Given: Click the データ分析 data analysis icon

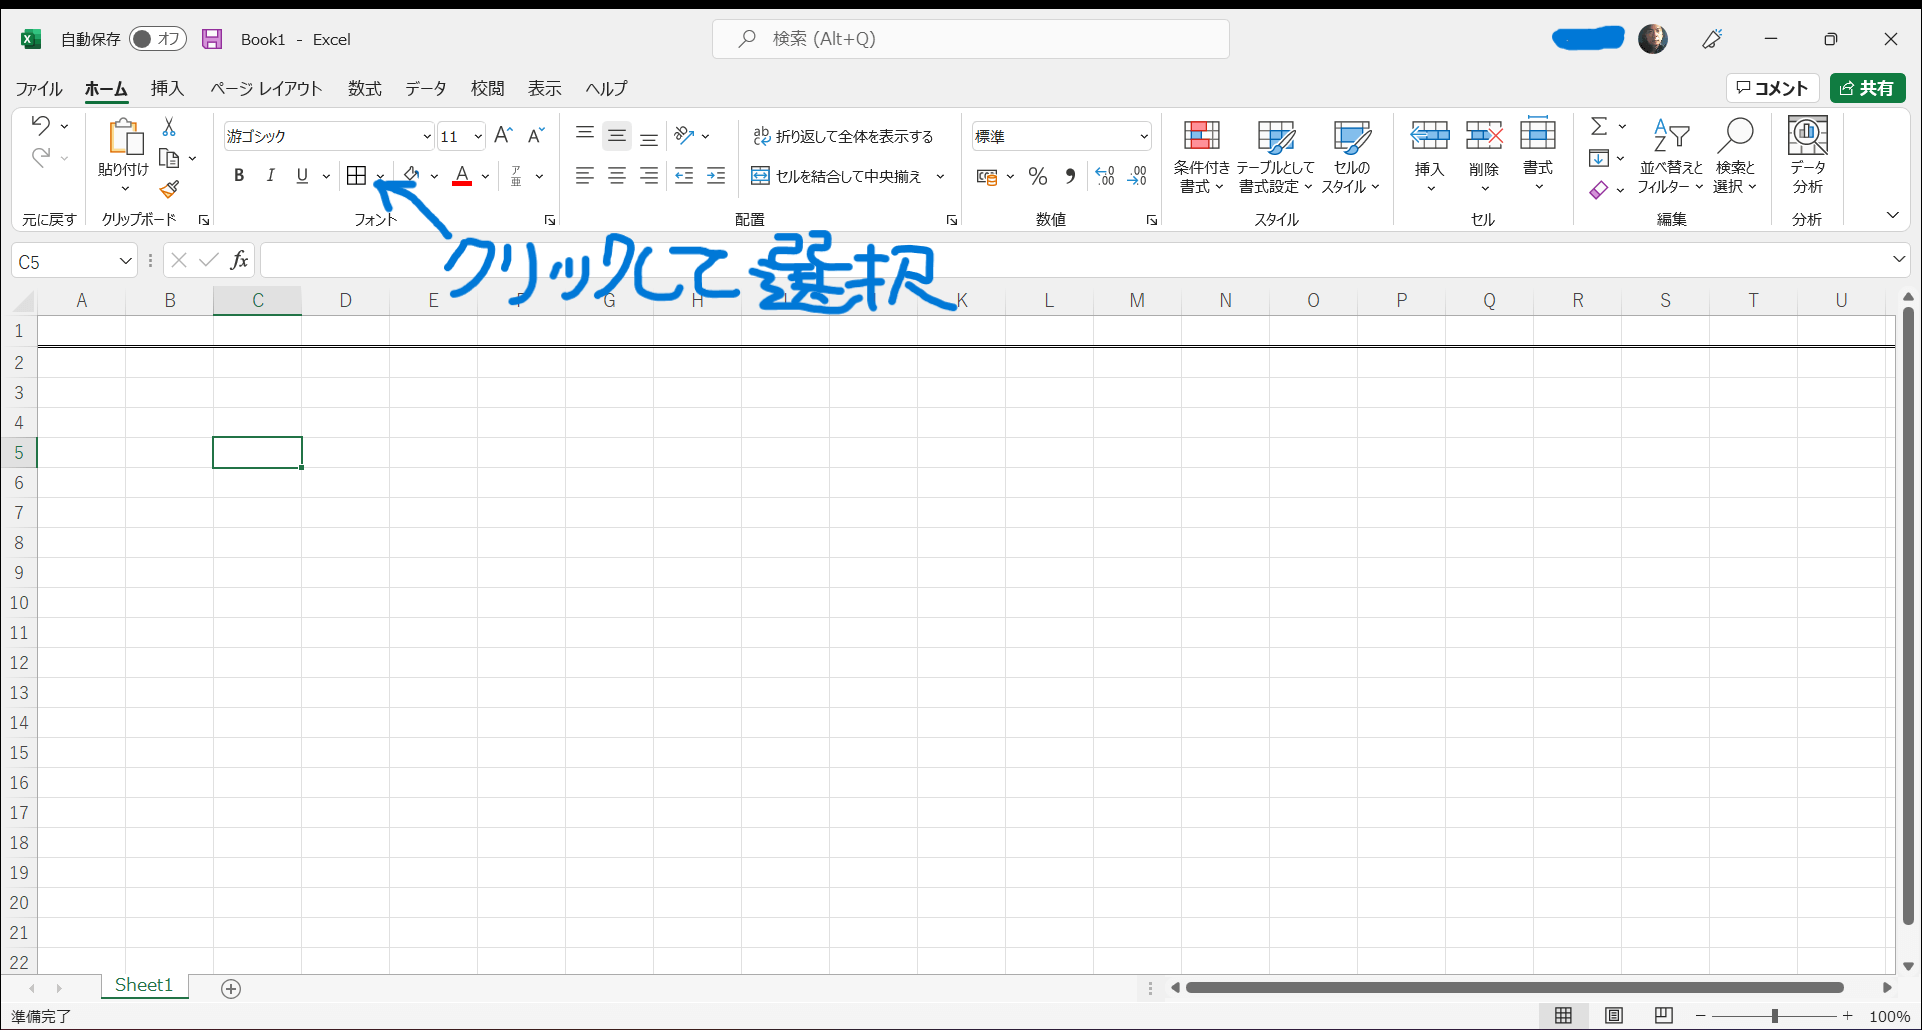Looking at the screenshot, I should point(1807,157).
